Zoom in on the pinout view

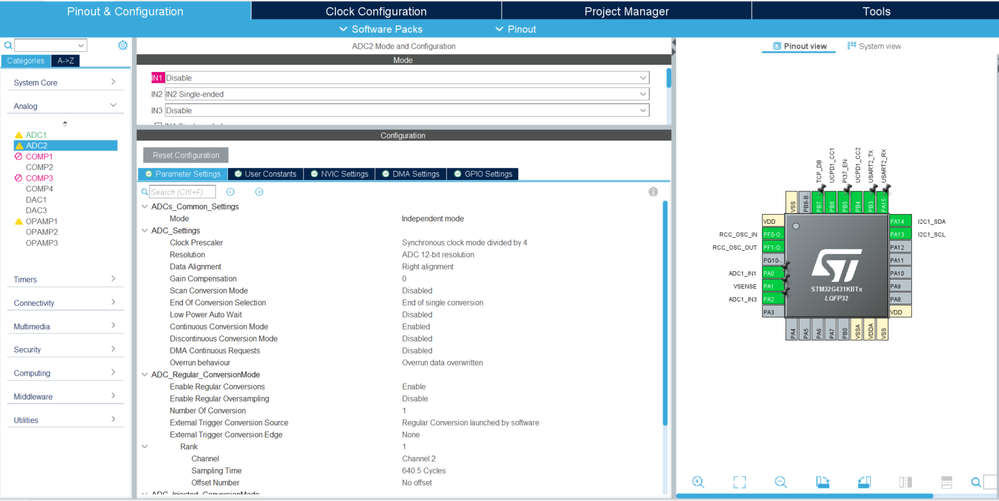(x=698, y=482)
